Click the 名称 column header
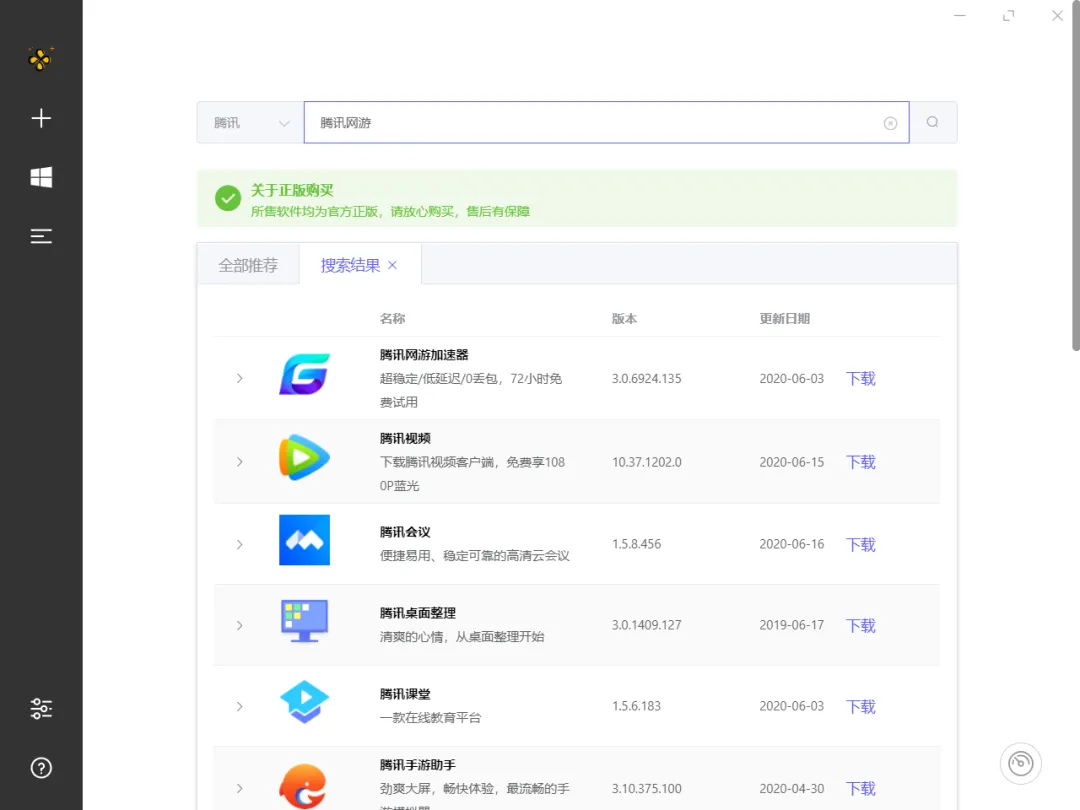 pyautogui.click(x=393, y=318)
